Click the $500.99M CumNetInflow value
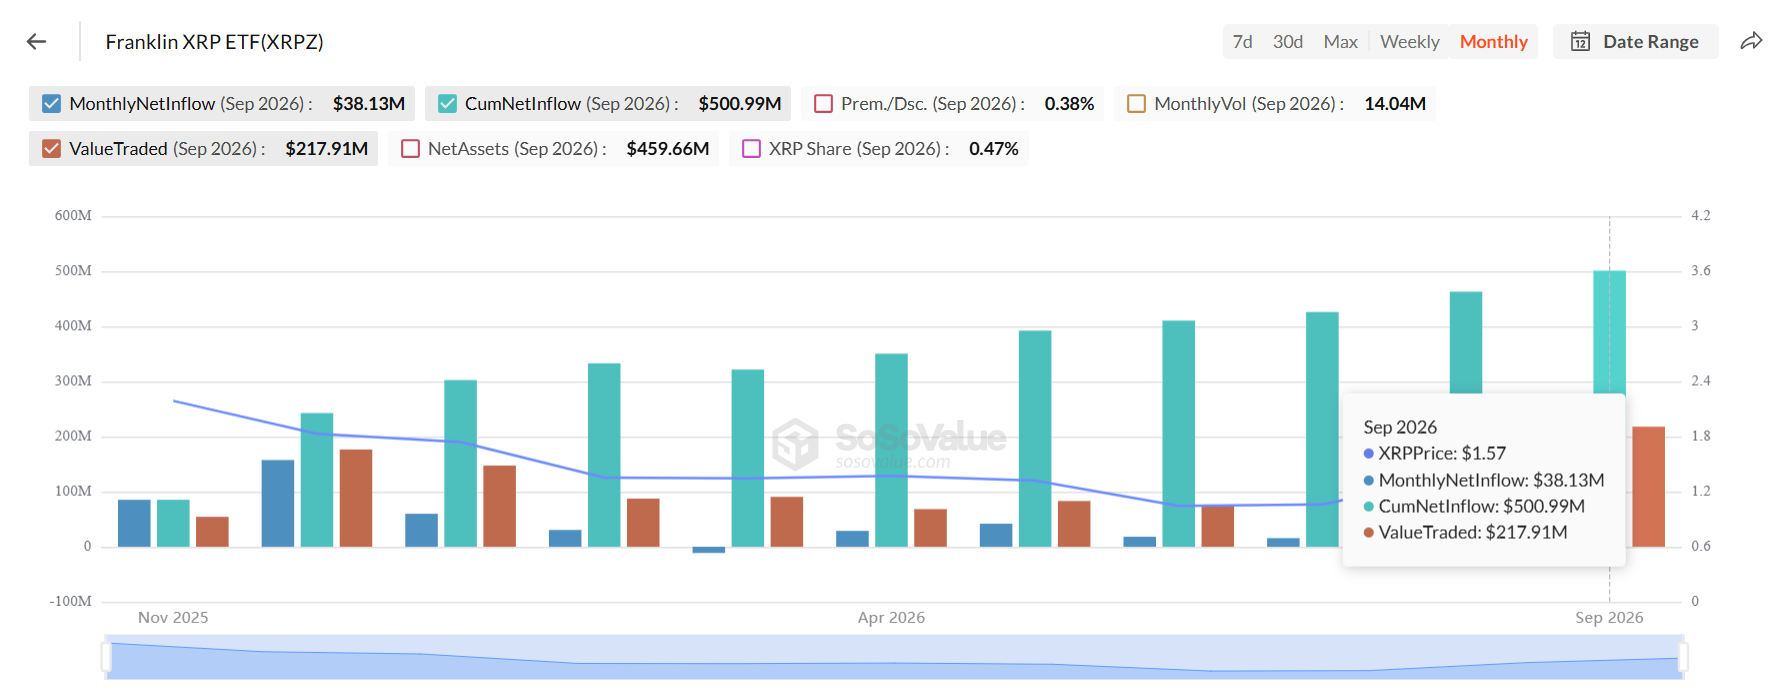1786x688 pixels. tap(739, 103)
